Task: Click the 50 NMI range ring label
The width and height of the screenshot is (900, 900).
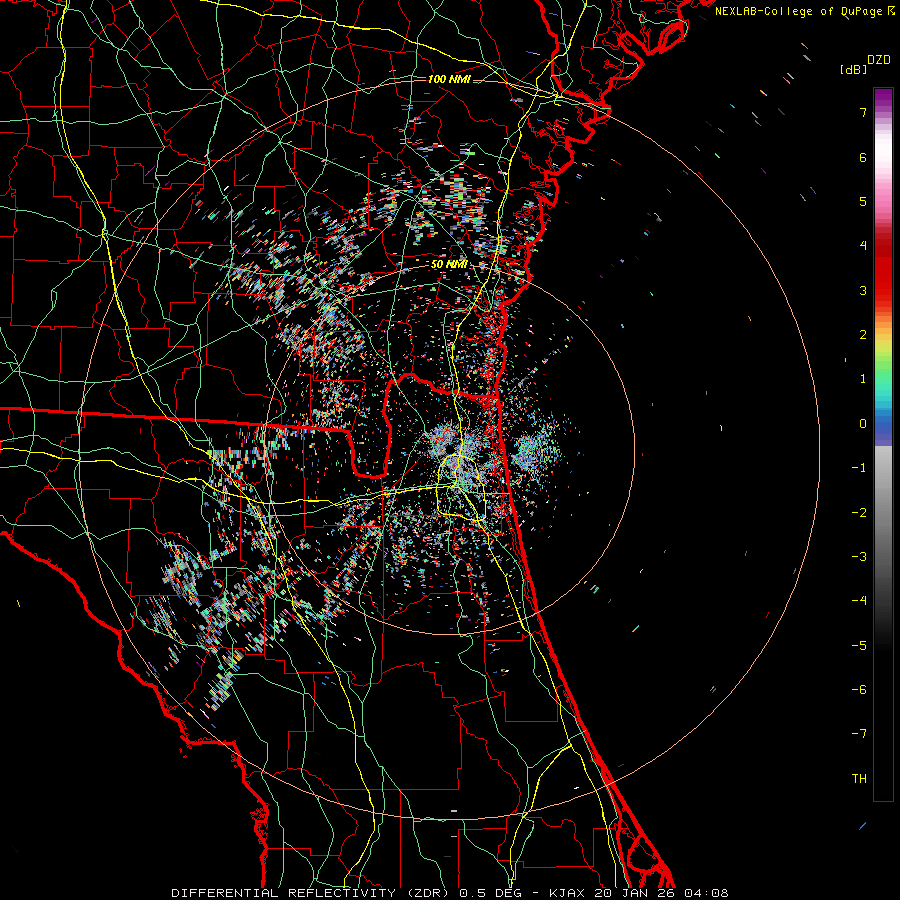Action: (449, 264)
